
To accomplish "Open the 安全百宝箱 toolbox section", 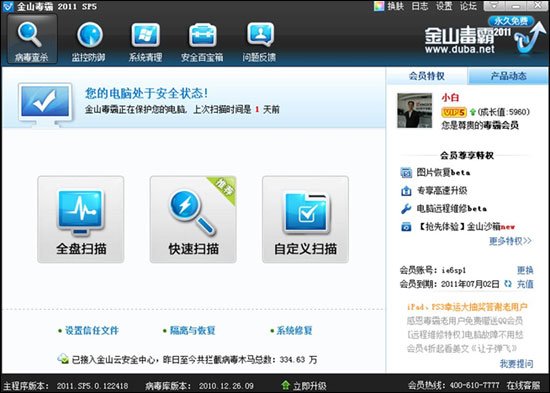I will (x=202, y=42).
